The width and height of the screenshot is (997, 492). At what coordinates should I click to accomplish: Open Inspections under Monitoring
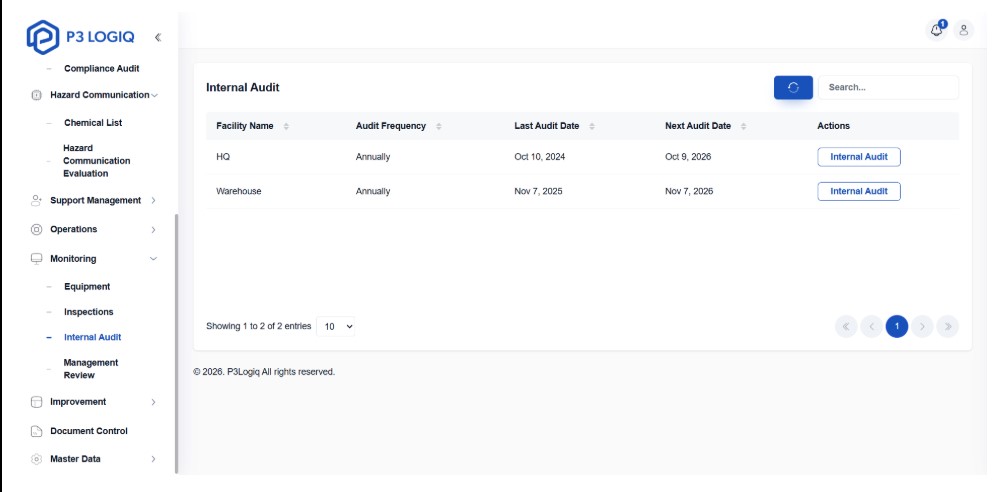pyautogui.click(x=88, y=312)
